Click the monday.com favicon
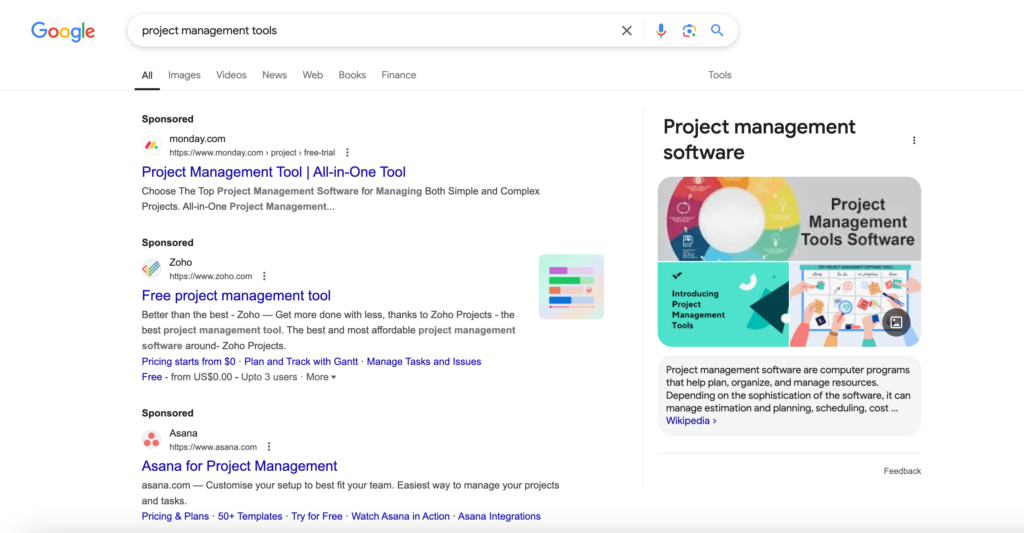Image resolution: width=1024 pixels, height=533 pixels. pyautogui.click(x=152, y=145)
